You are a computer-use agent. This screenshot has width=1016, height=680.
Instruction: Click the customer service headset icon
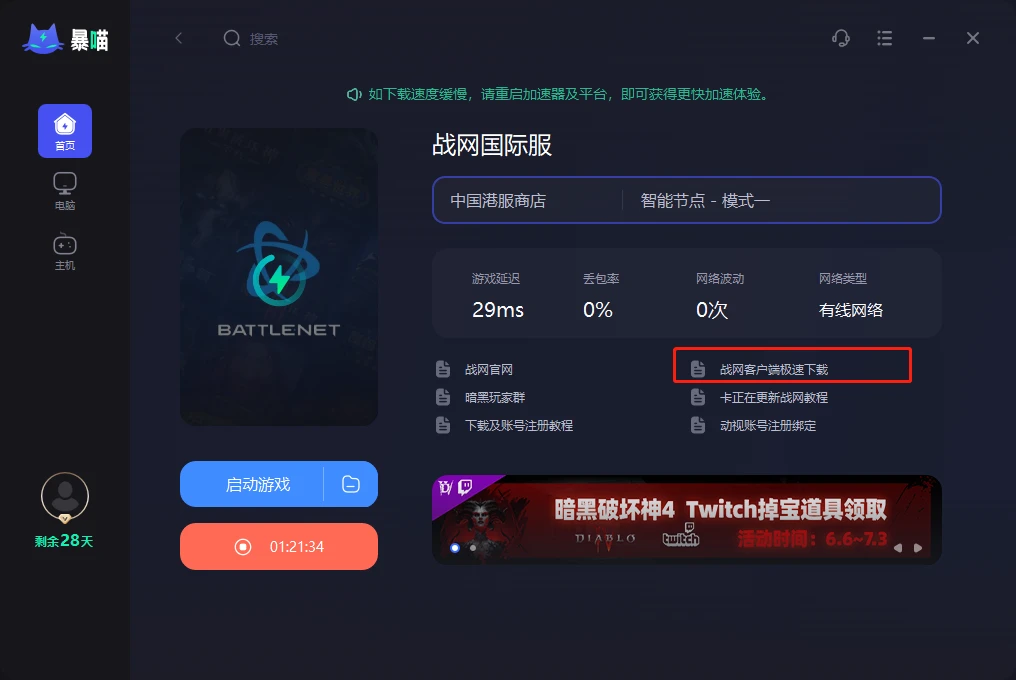840,38
